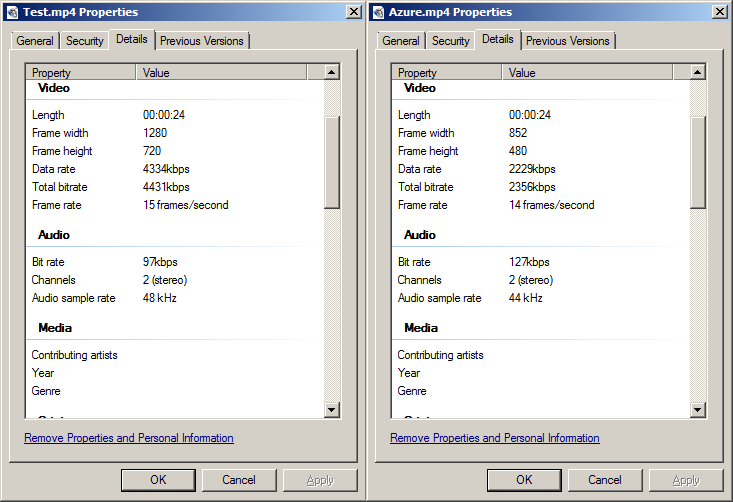Collapse Video section heading in Test.mp4 window
The image size is (733, 502).
pos(54,88)
